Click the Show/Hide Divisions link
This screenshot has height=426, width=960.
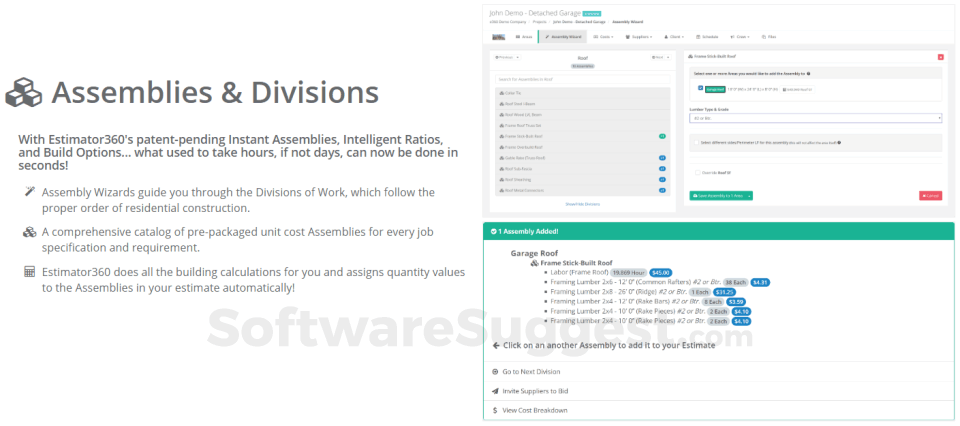coord(582,204)
